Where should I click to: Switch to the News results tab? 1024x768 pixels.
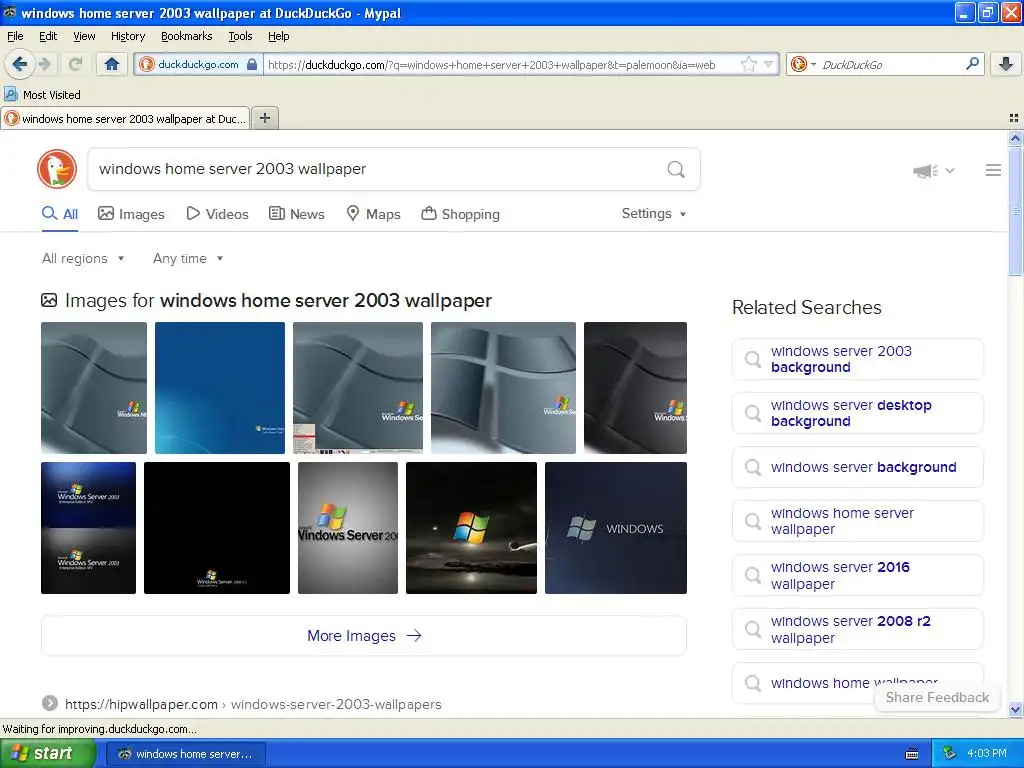(x=296, y=214)
